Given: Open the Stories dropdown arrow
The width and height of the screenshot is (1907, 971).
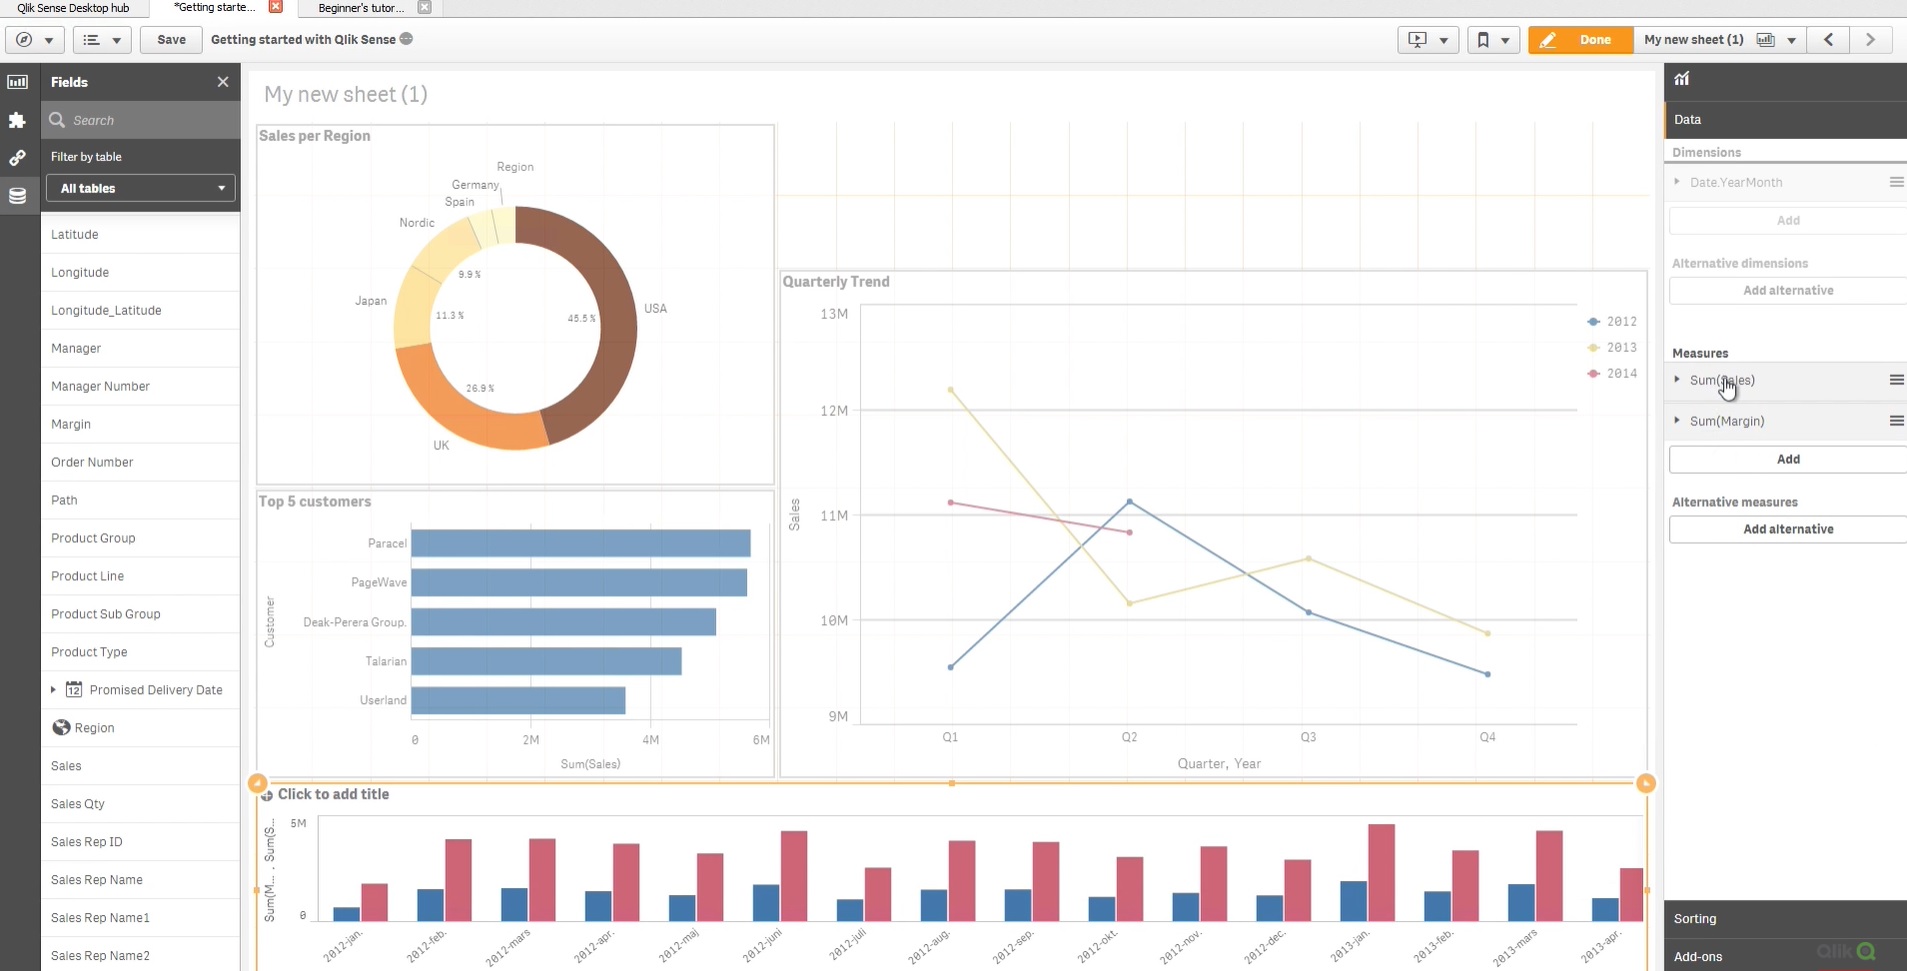Looking at the screenshot, I should [1443, 41].
